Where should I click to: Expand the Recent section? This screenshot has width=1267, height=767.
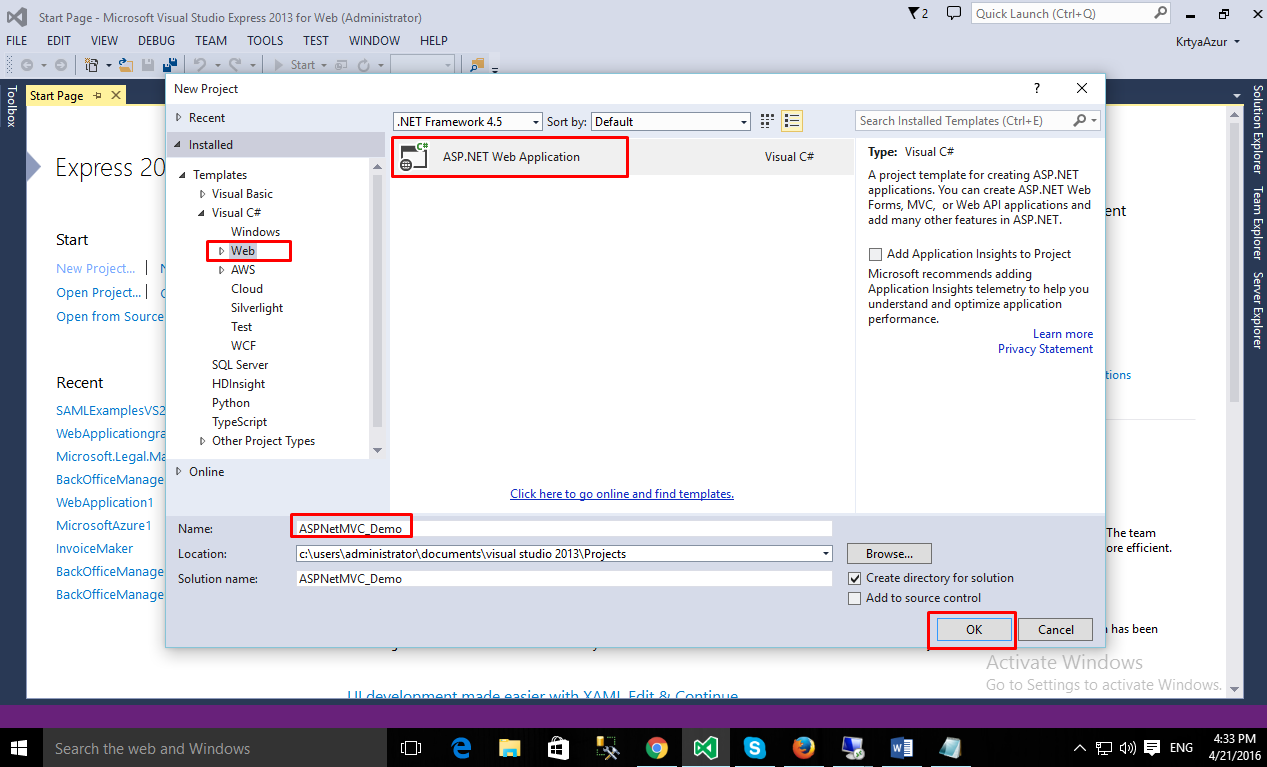tap(179, 118)
